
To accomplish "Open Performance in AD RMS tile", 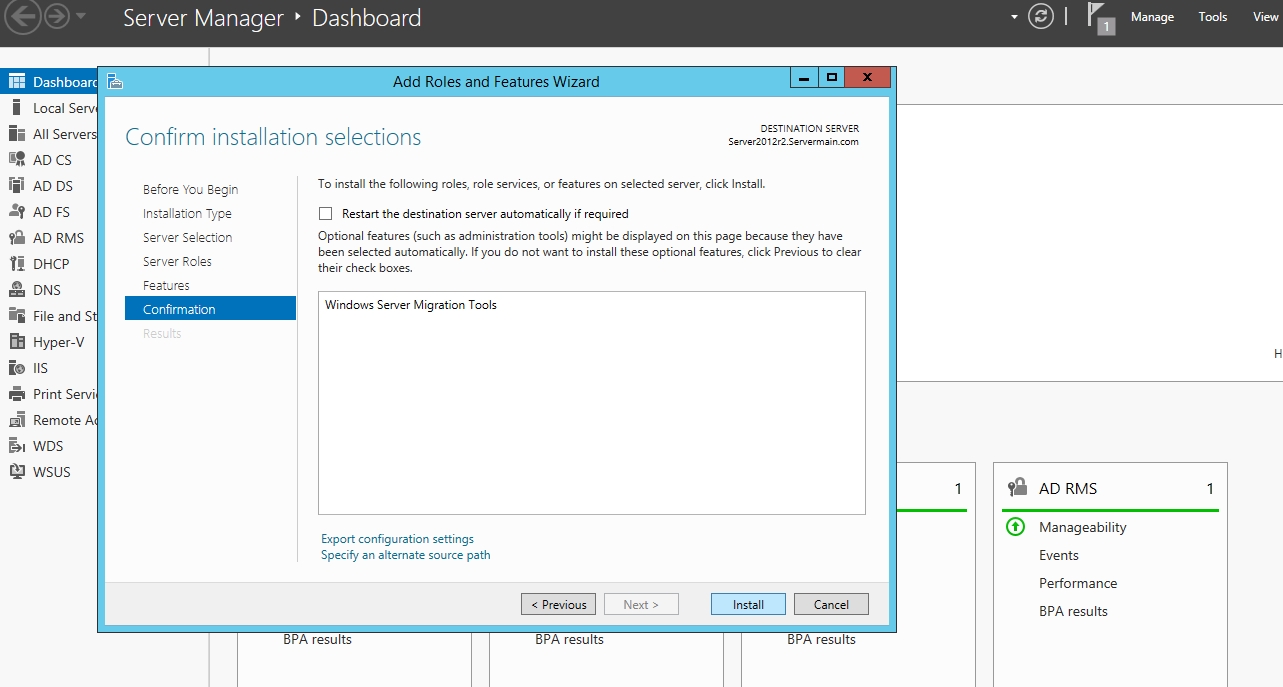I will click(1078, 583).
